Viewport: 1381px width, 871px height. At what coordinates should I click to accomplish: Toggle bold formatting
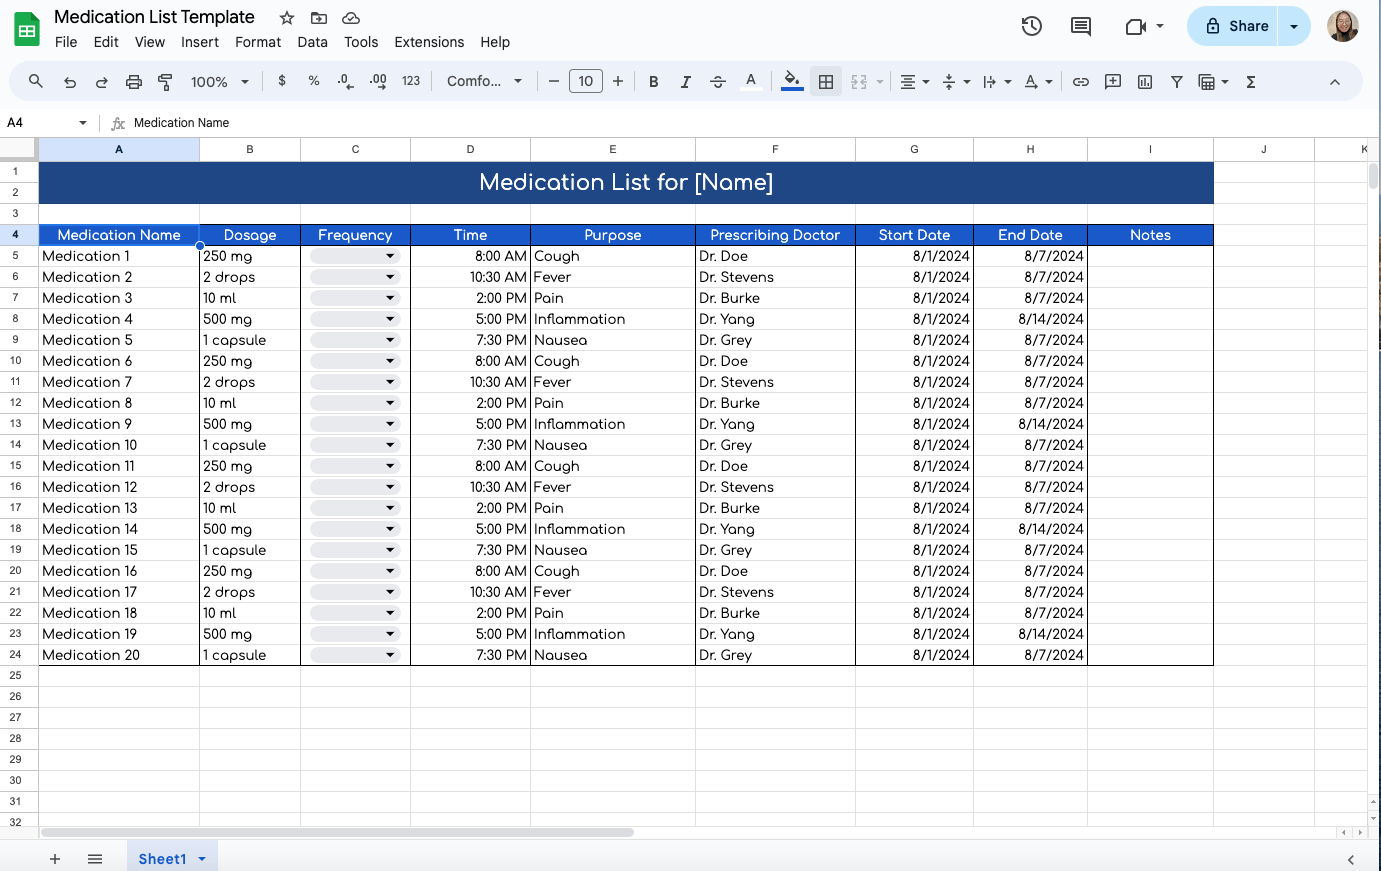click(x=653, y=81)
